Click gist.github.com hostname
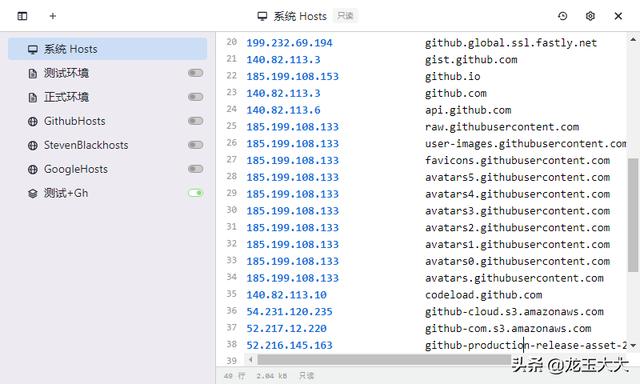The width and height of the screenshot is (640, 384). (471, 60)
